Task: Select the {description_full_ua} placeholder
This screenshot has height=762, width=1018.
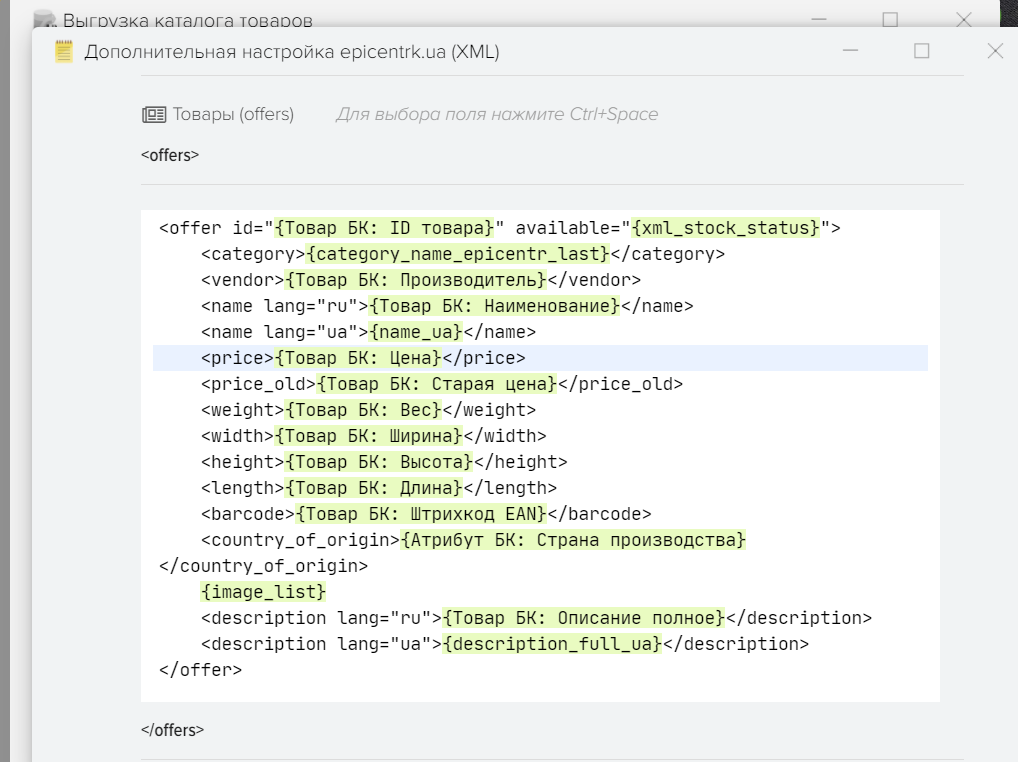Action: pyautogui.click(x=552, y=644)
